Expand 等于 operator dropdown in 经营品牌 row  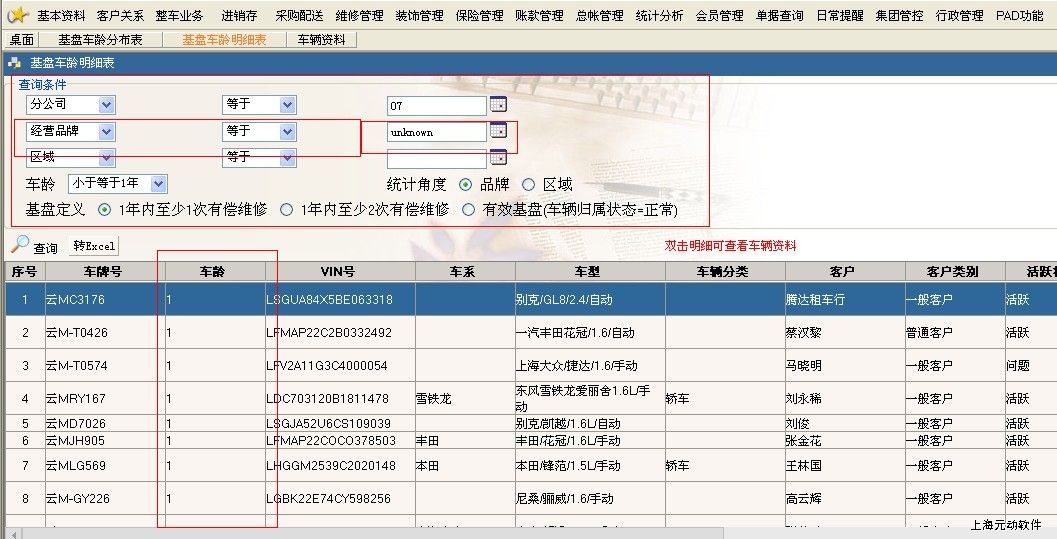coord(287,131)
